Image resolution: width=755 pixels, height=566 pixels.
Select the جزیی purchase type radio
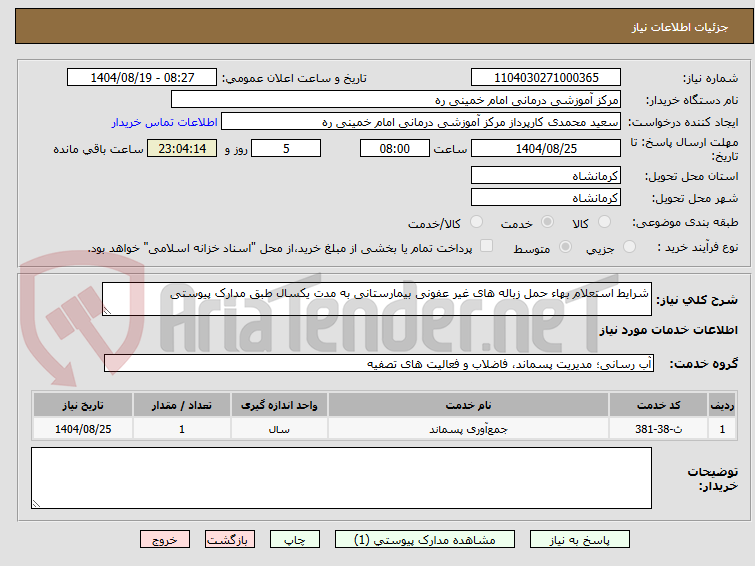click(629, 247)
